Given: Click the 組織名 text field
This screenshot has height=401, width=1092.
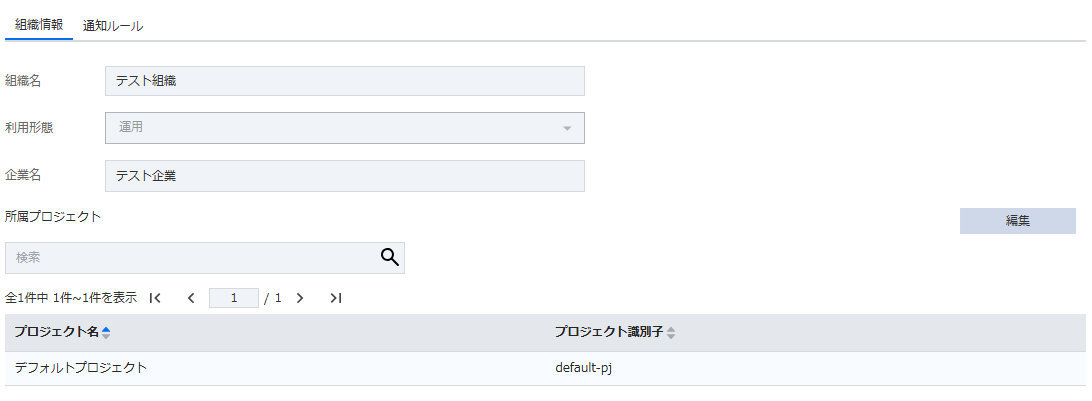Looking at the screenshot, I should click(x=344, y=81).
